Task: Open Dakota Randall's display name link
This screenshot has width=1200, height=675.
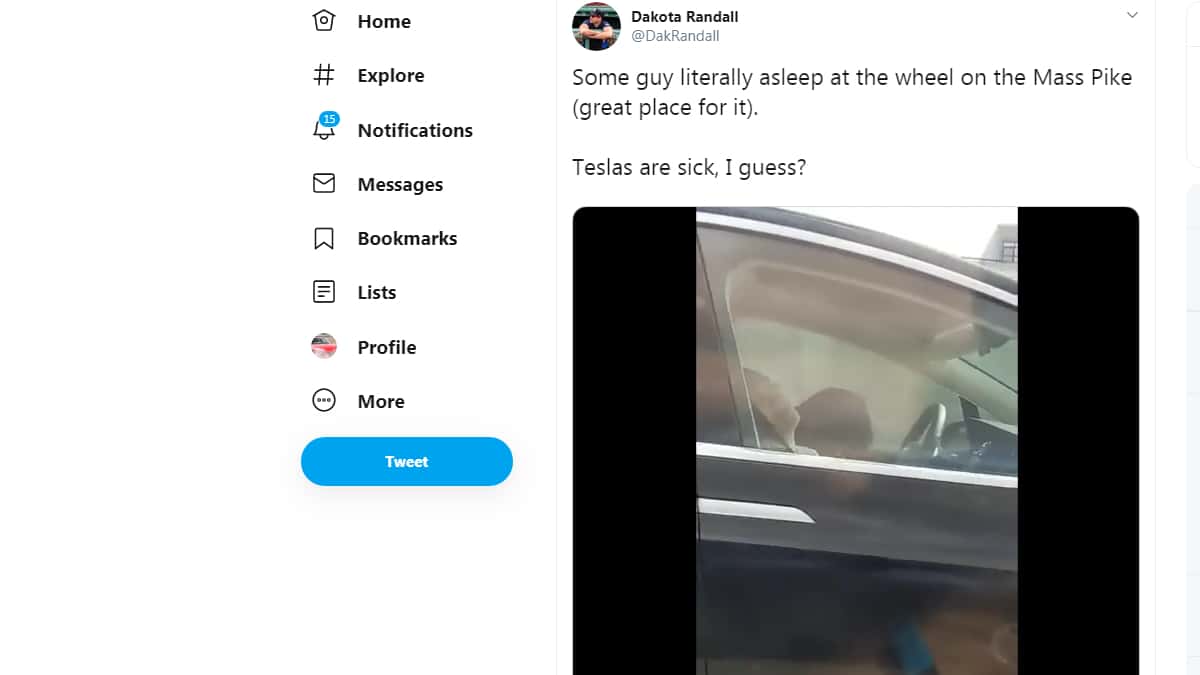Action: (685, 17)
